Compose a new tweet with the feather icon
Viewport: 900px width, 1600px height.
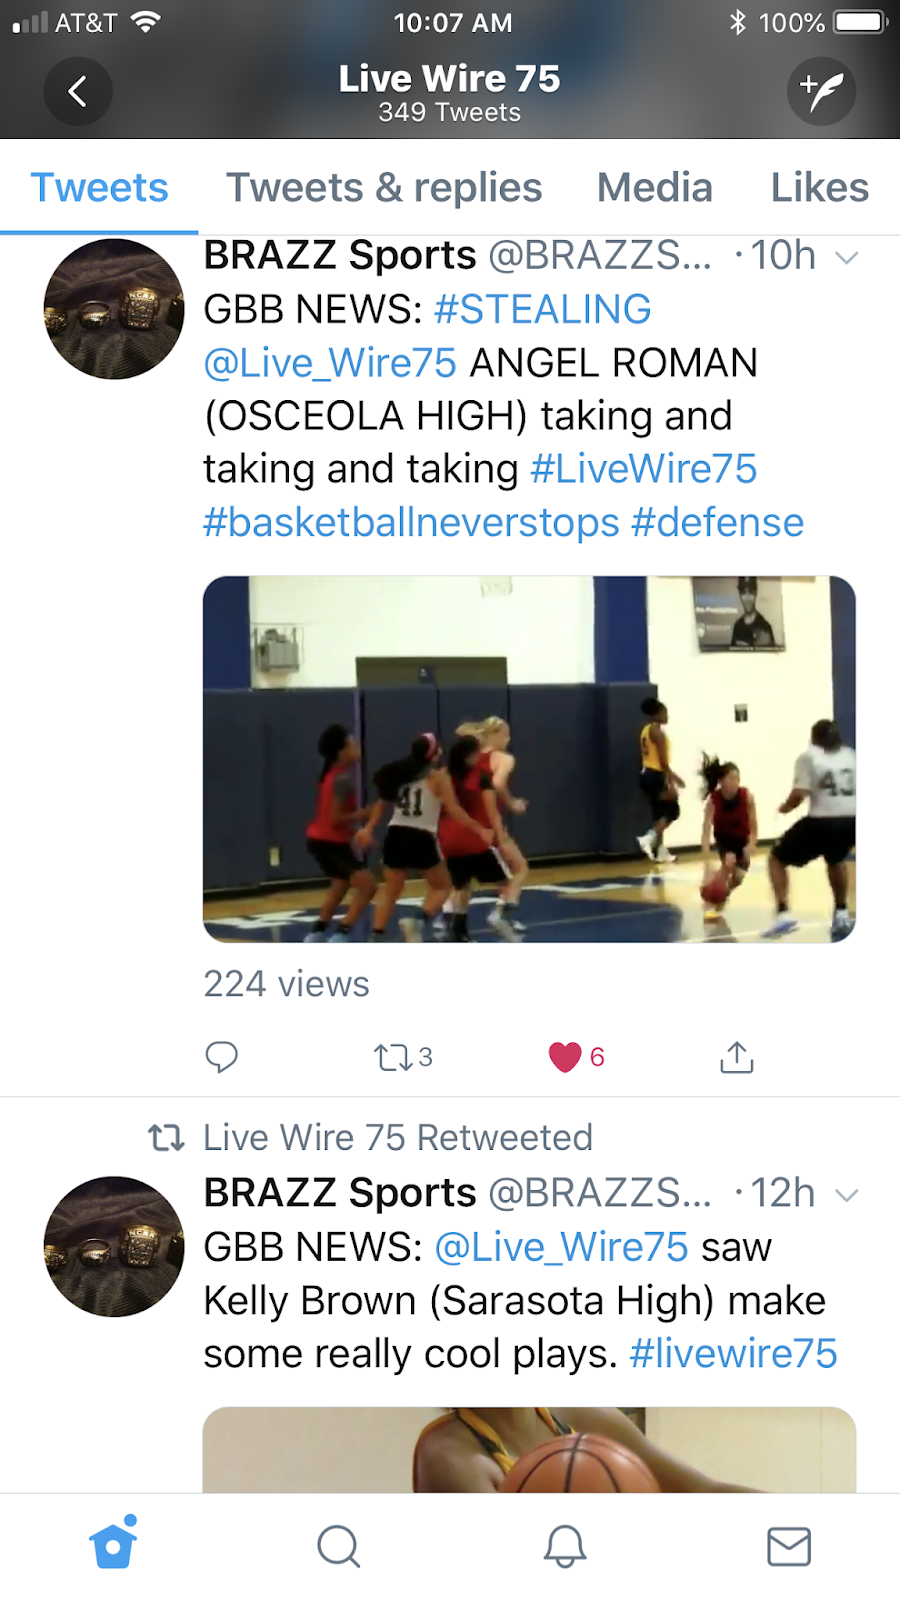[x=822, y=92]
